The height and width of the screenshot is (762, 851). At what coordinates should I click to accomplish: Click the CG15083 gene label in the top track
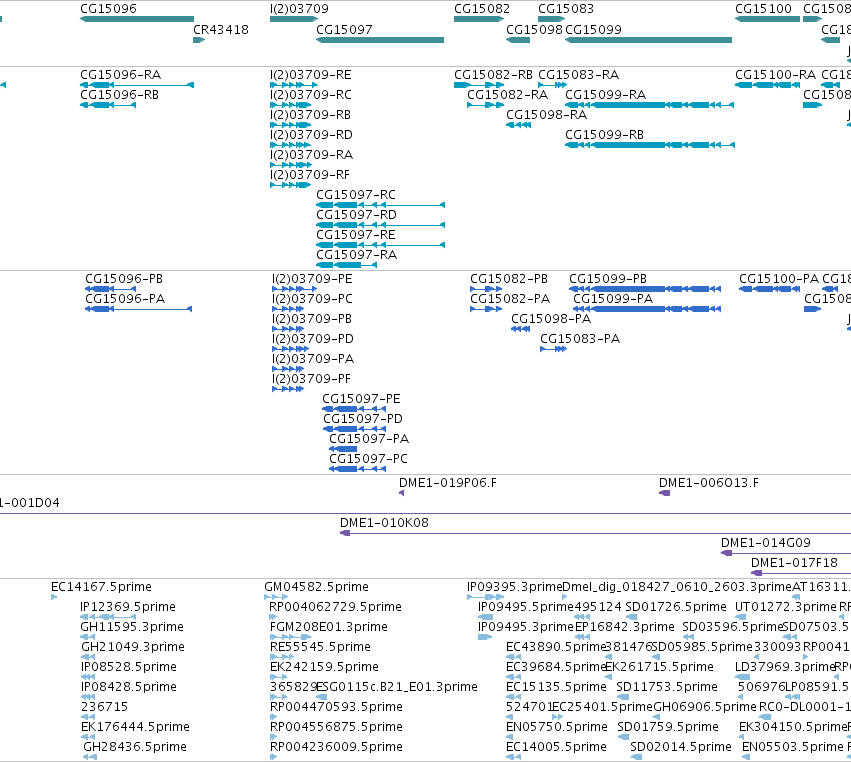566,9
